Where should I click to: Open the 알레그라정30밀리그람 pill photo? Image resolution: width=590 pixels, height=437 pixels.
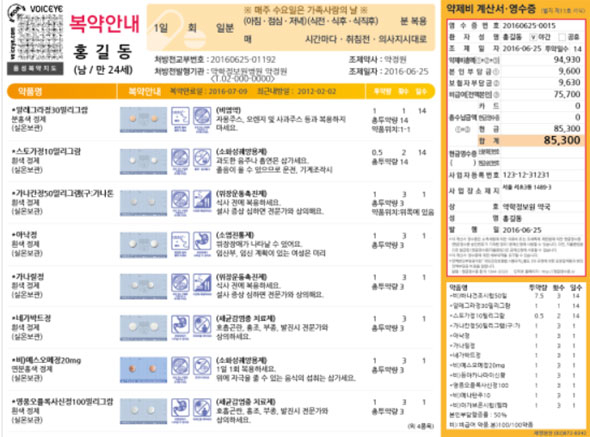(143, 120)
